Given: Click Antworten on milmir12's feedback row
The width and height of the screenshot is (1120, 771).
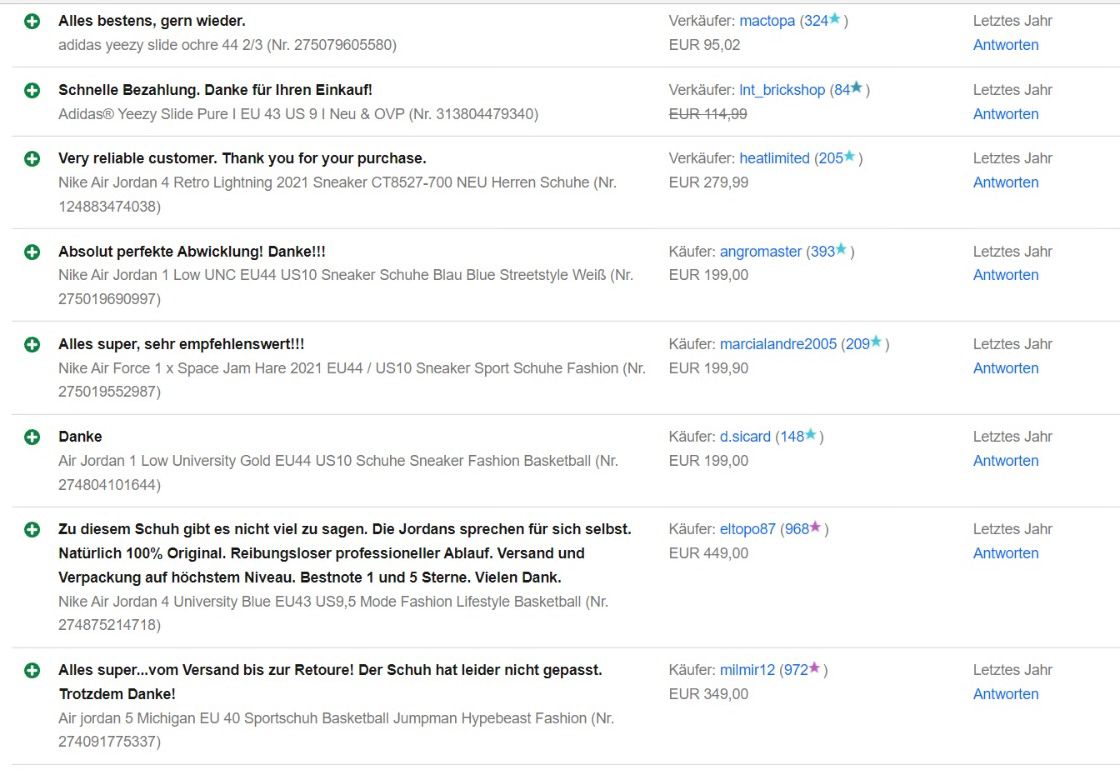Looking at the screenshot, I should 1005,694.
